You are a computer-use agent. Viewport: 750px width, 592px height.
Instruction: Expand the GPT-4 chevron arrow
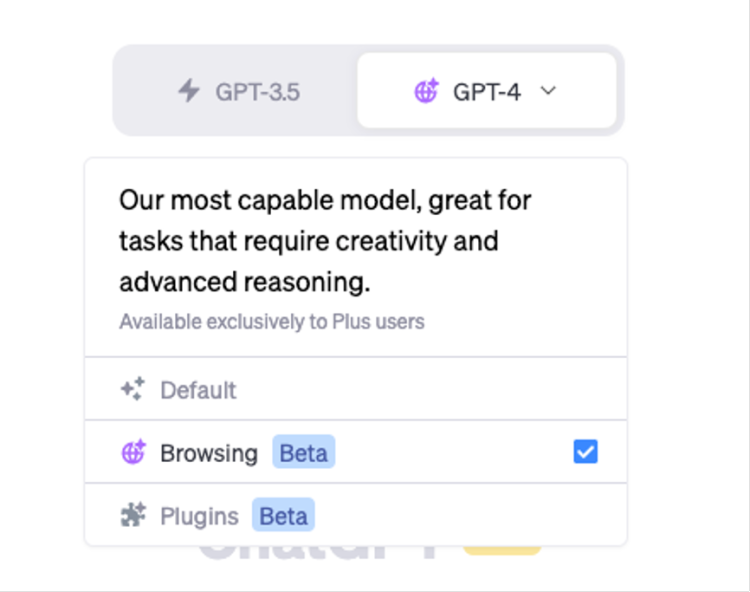click(547, 91)
